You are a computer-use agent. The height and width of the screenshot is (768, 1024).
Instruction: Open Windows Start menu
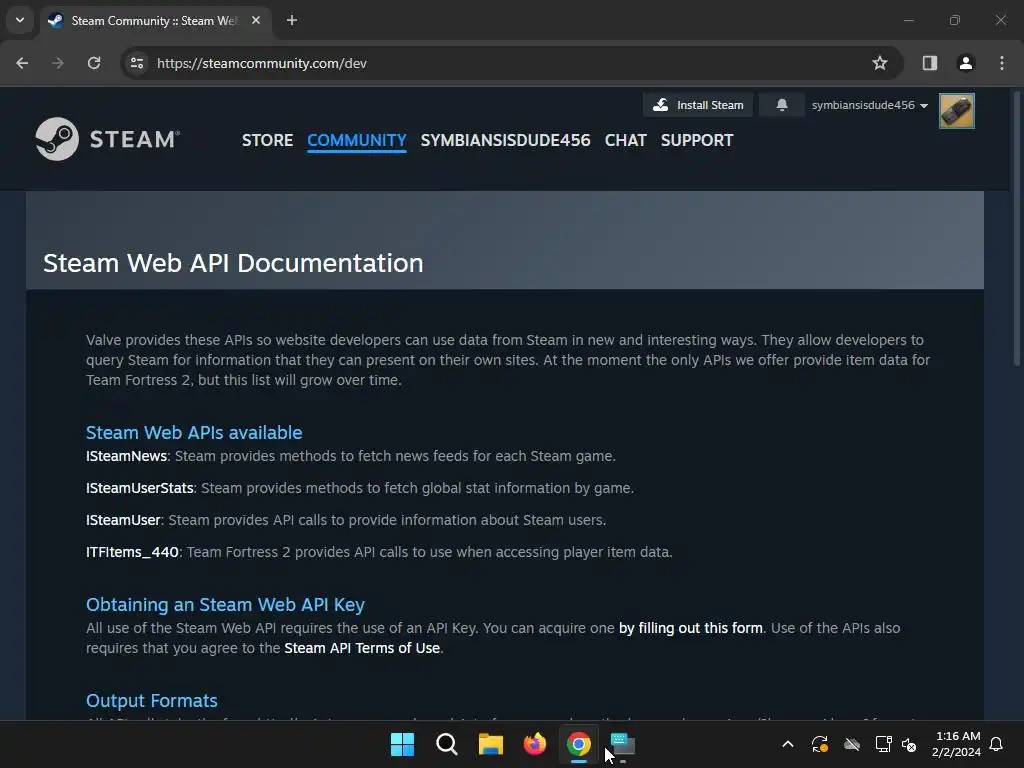(x=402, y=744)
